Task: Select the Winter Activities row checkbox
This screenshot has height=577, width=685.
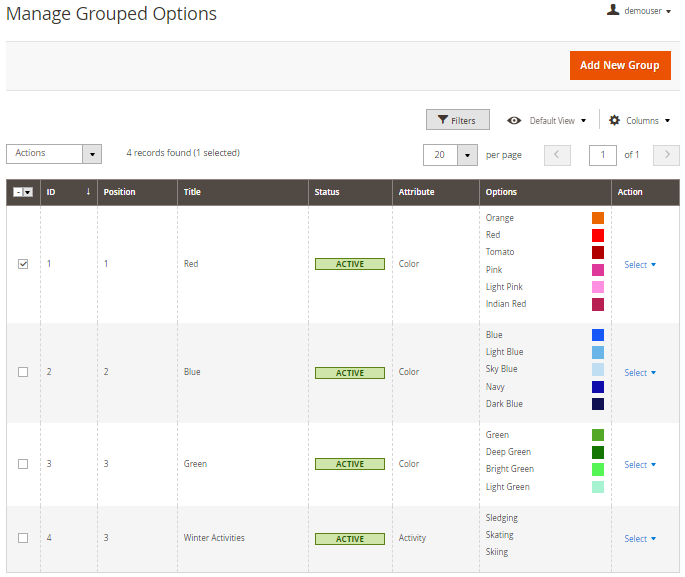Action: click(23, 538)
